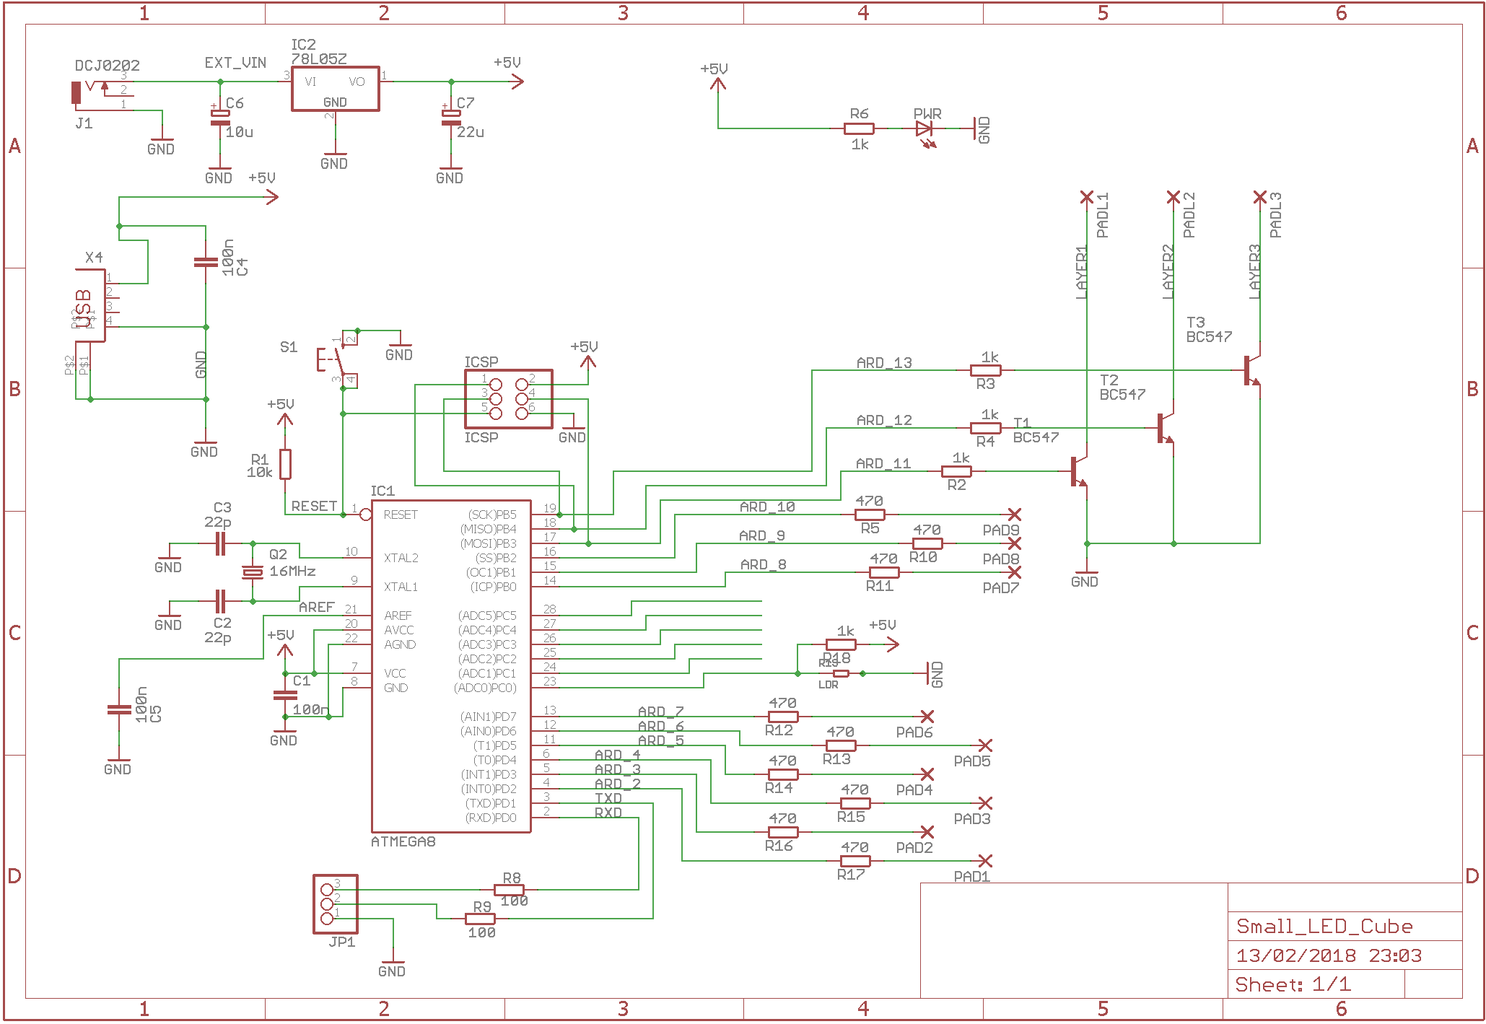The image size is (1486, 1024).
Task: Click the 1k base resistor R4
Action: [x=986, y=428]
